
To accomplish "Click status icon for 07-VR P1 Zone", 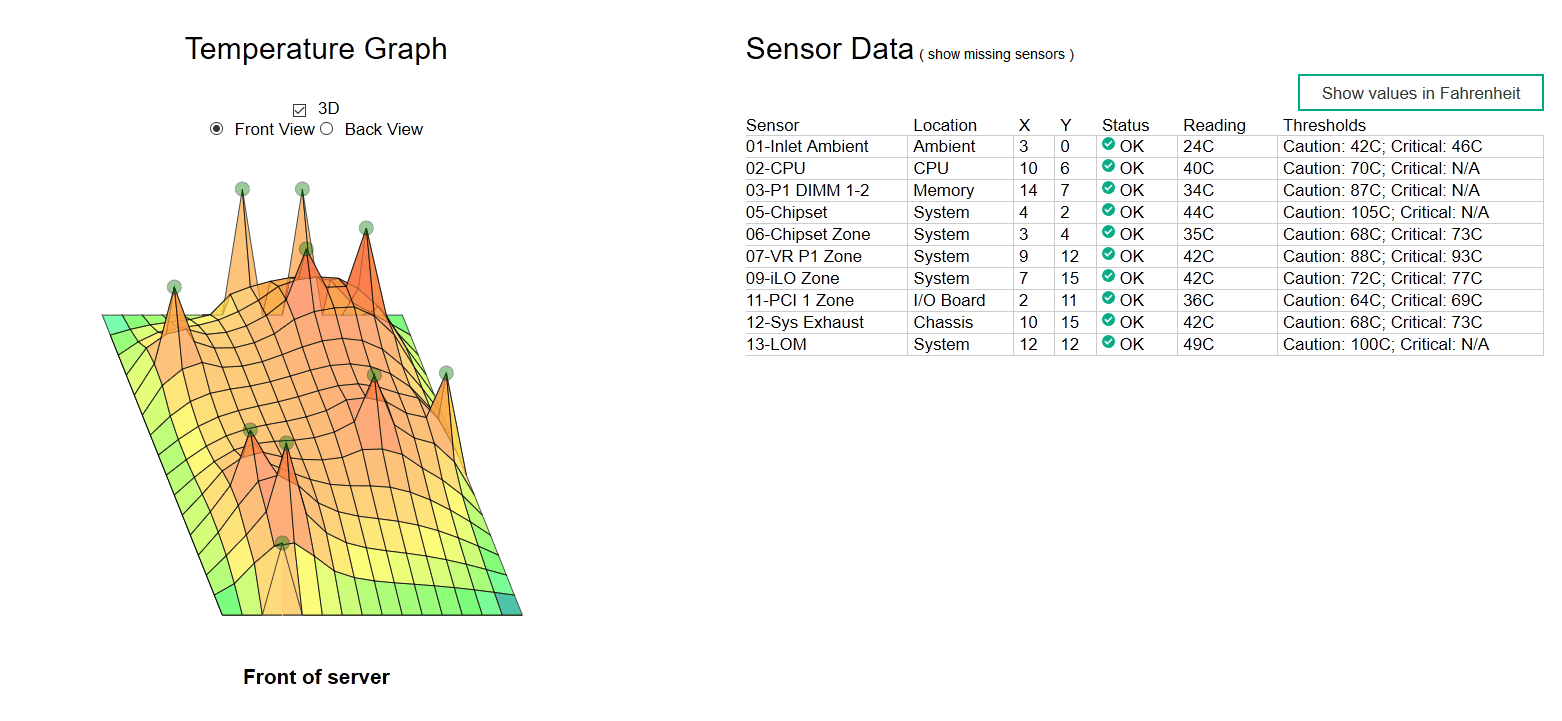I will (1108, 255).
